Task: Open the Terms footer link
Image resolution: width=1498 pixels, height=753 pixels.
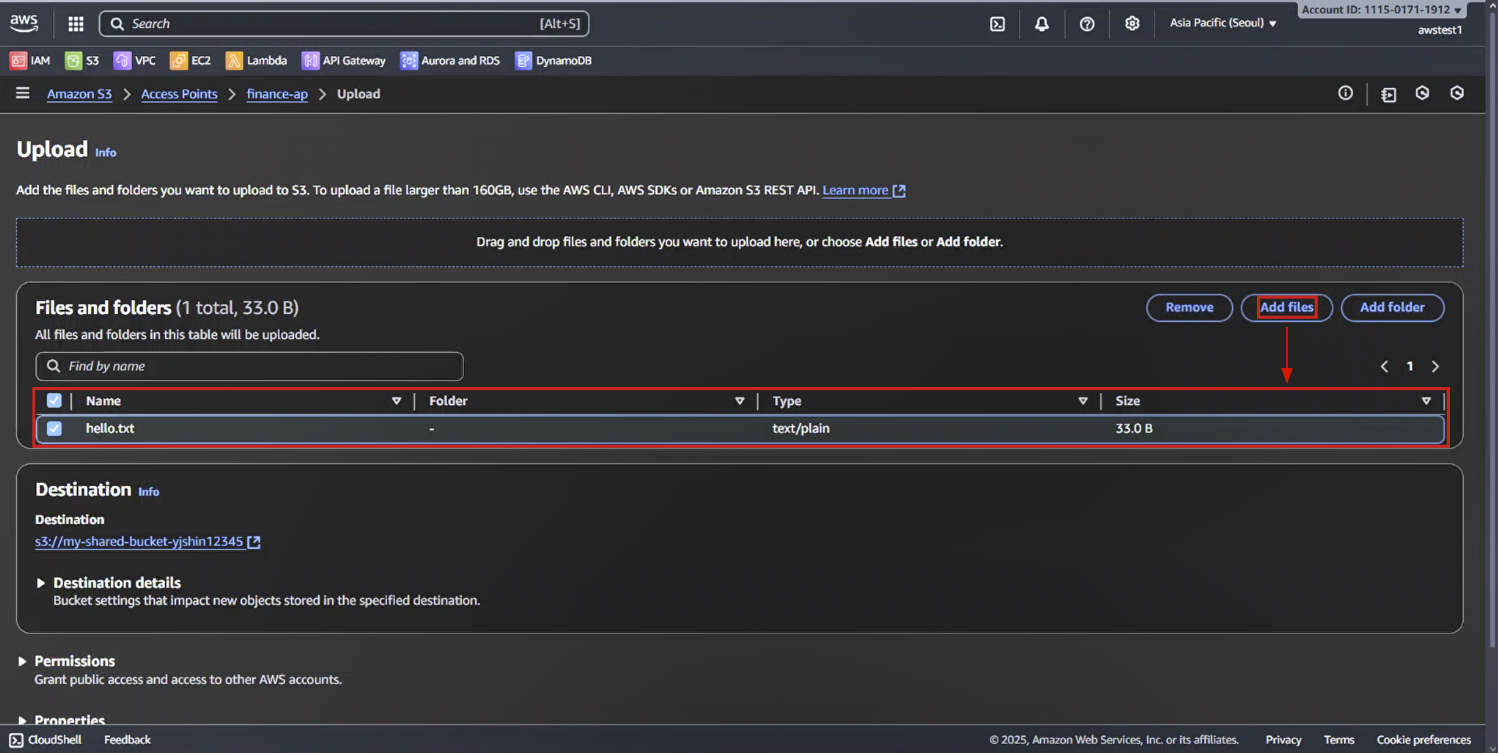Action: [x=1339, y=740]
